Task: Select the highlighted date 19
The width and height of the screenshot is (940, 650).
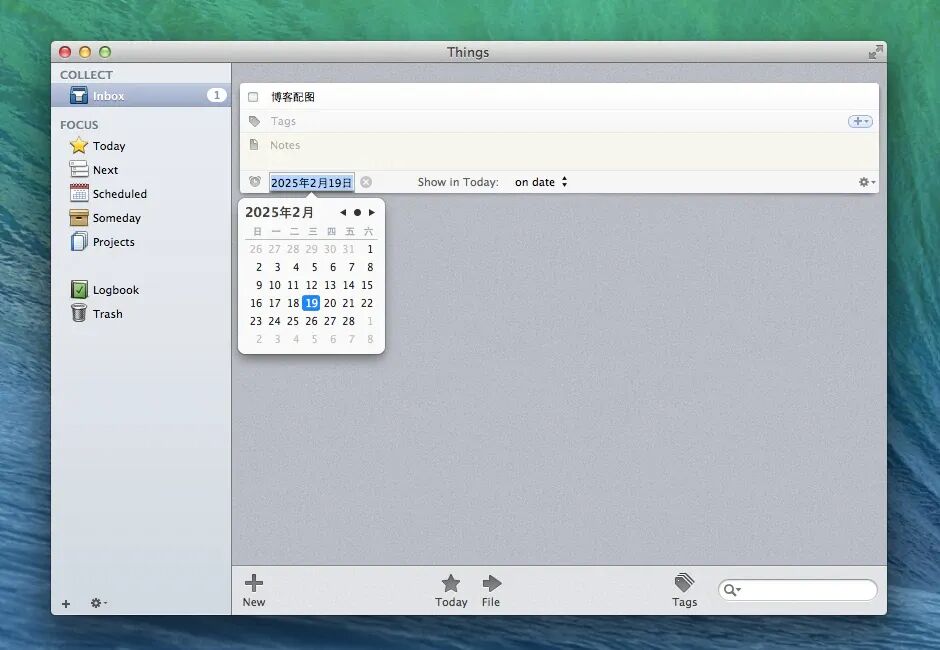Action: (x=311, y=303)
